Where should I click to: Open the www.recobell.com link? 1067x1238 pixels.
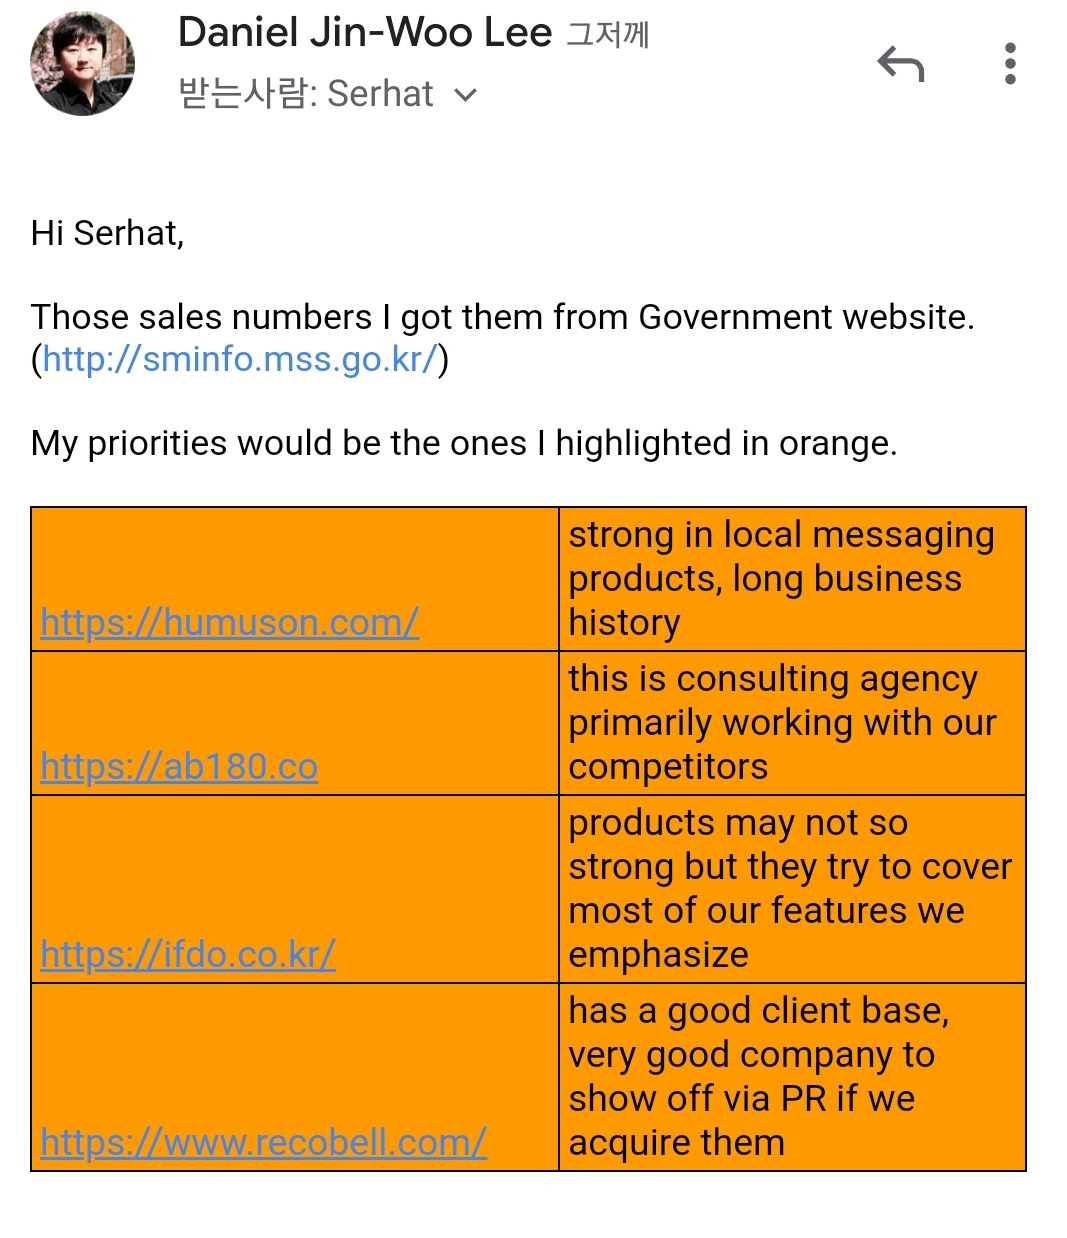tap(263, 1142)
